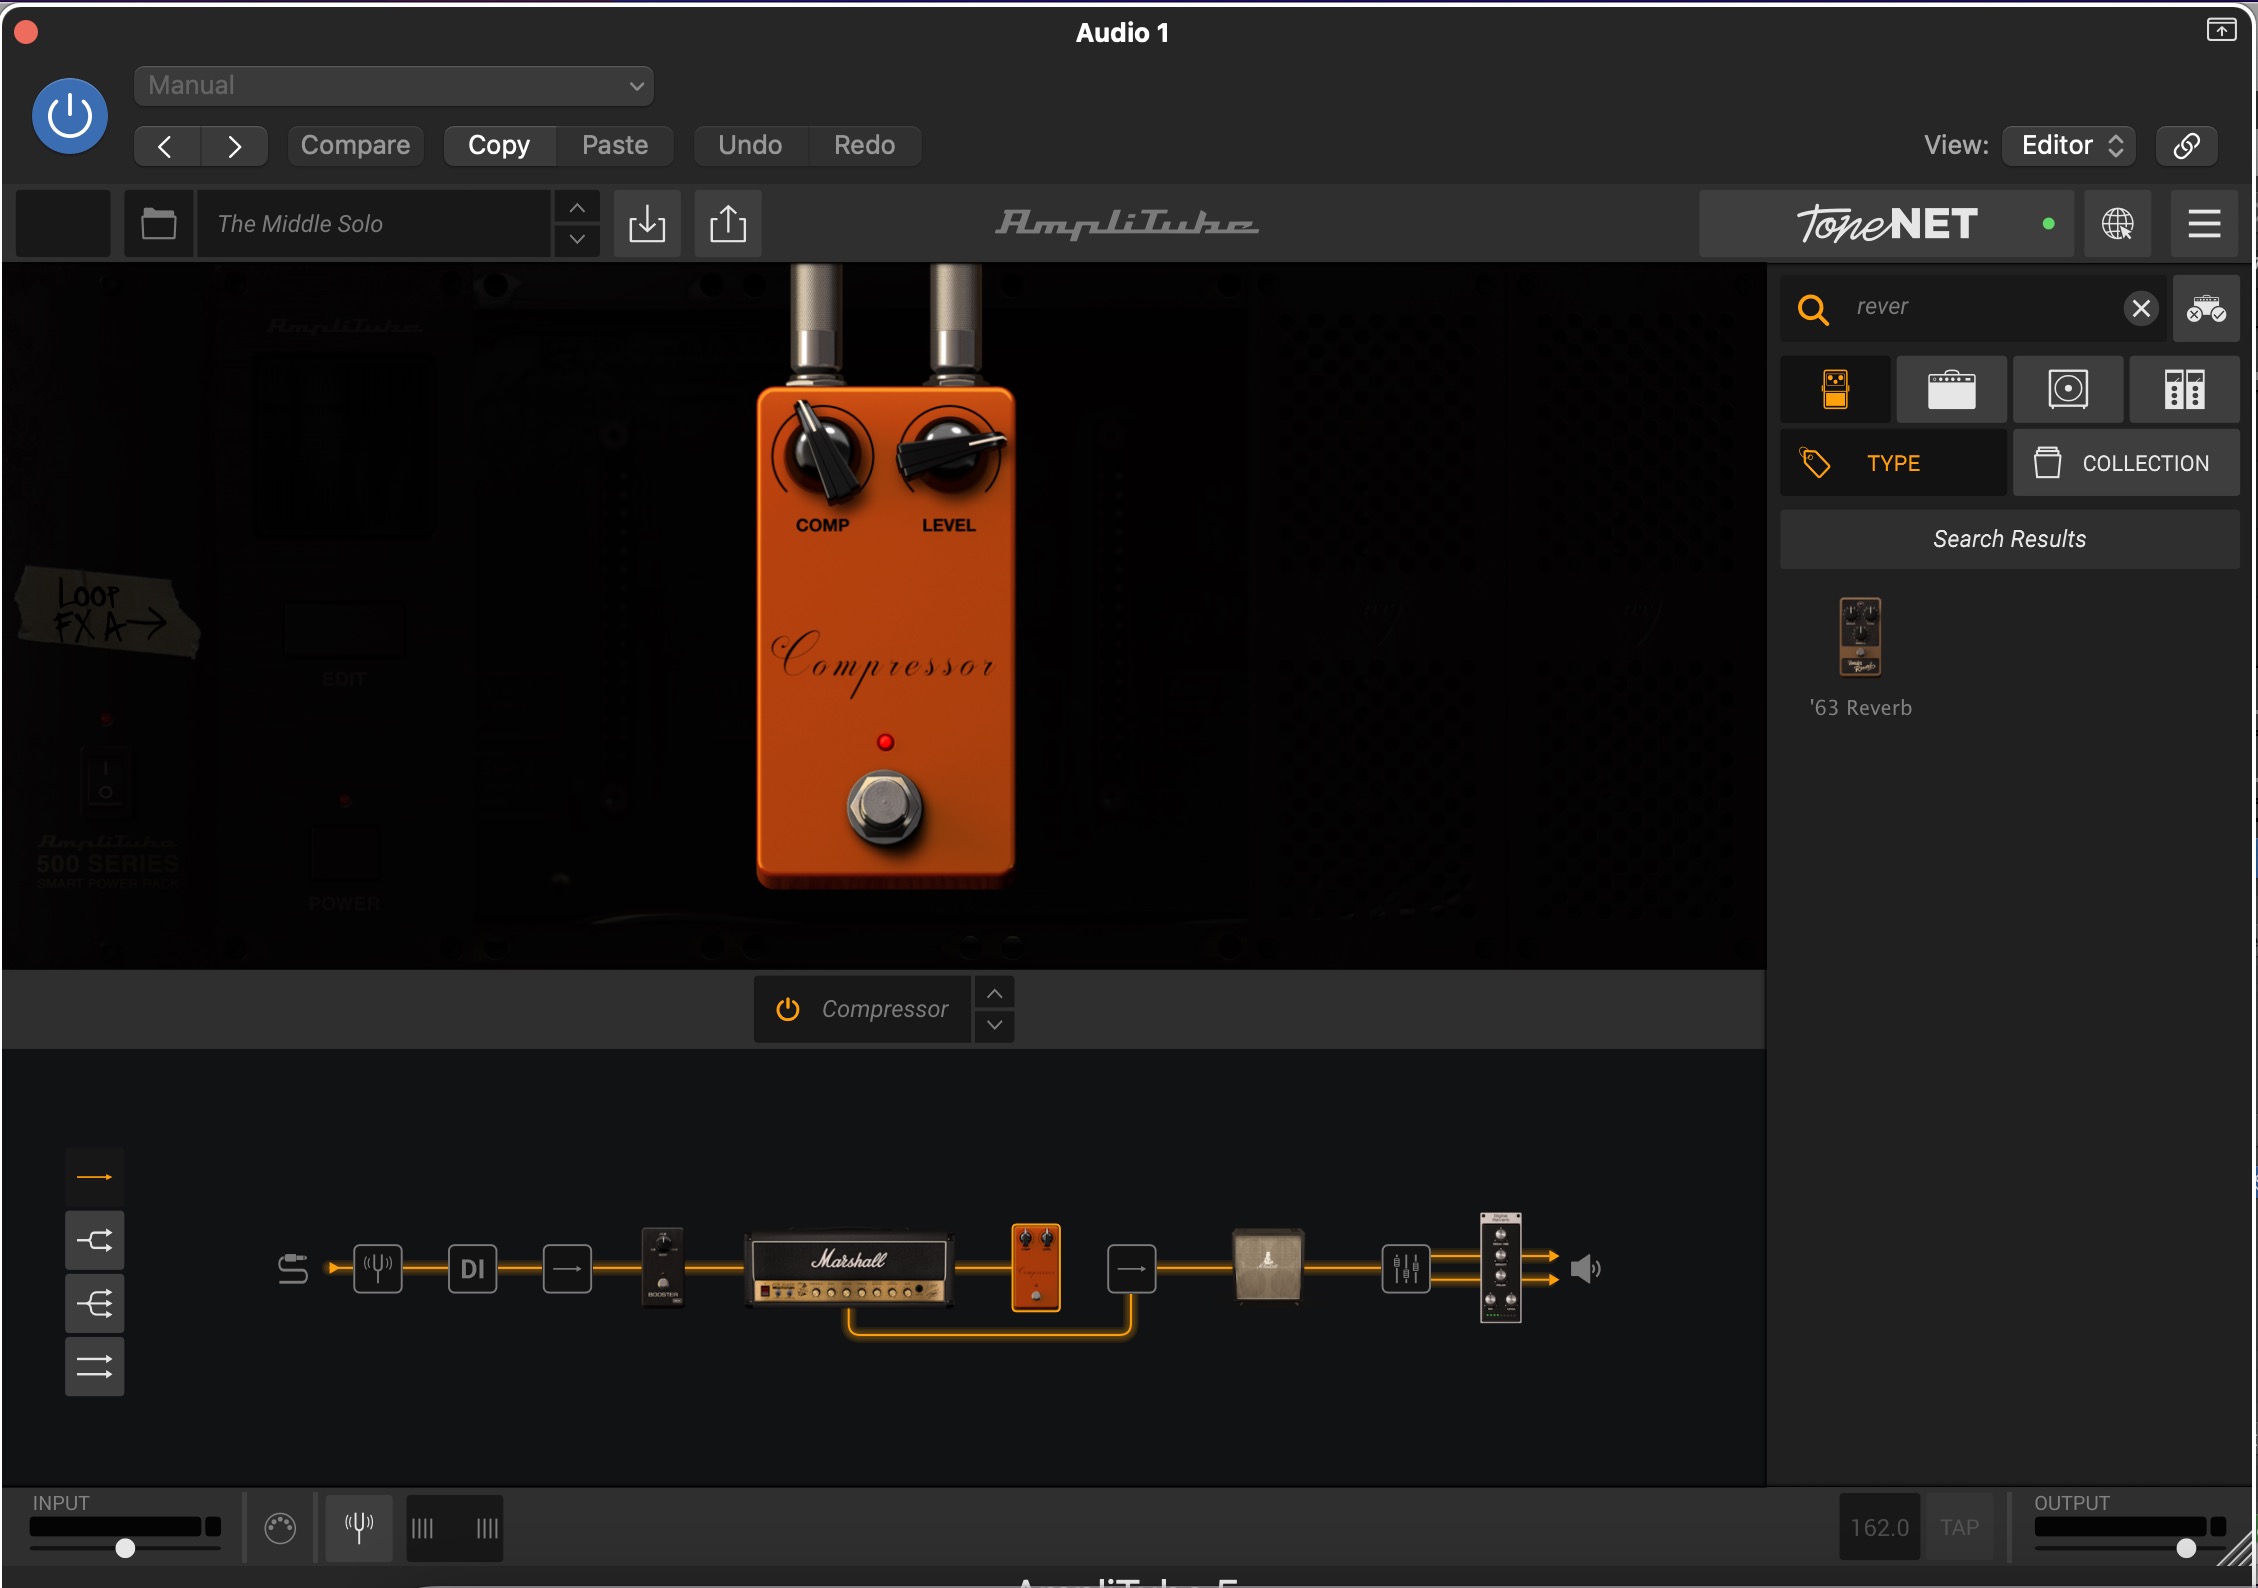
Task: Click the Compare button
Action: [x=355, y=146]
